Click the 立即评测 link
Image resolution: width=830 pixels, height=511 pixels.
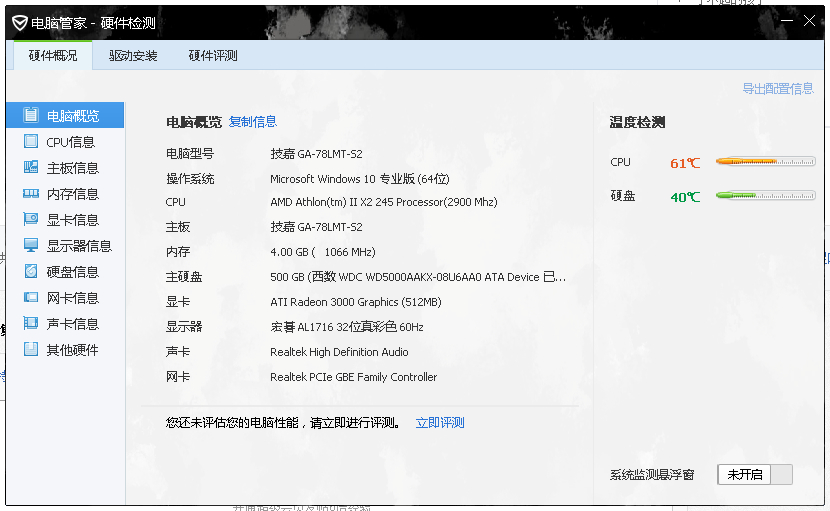(440, 423)
